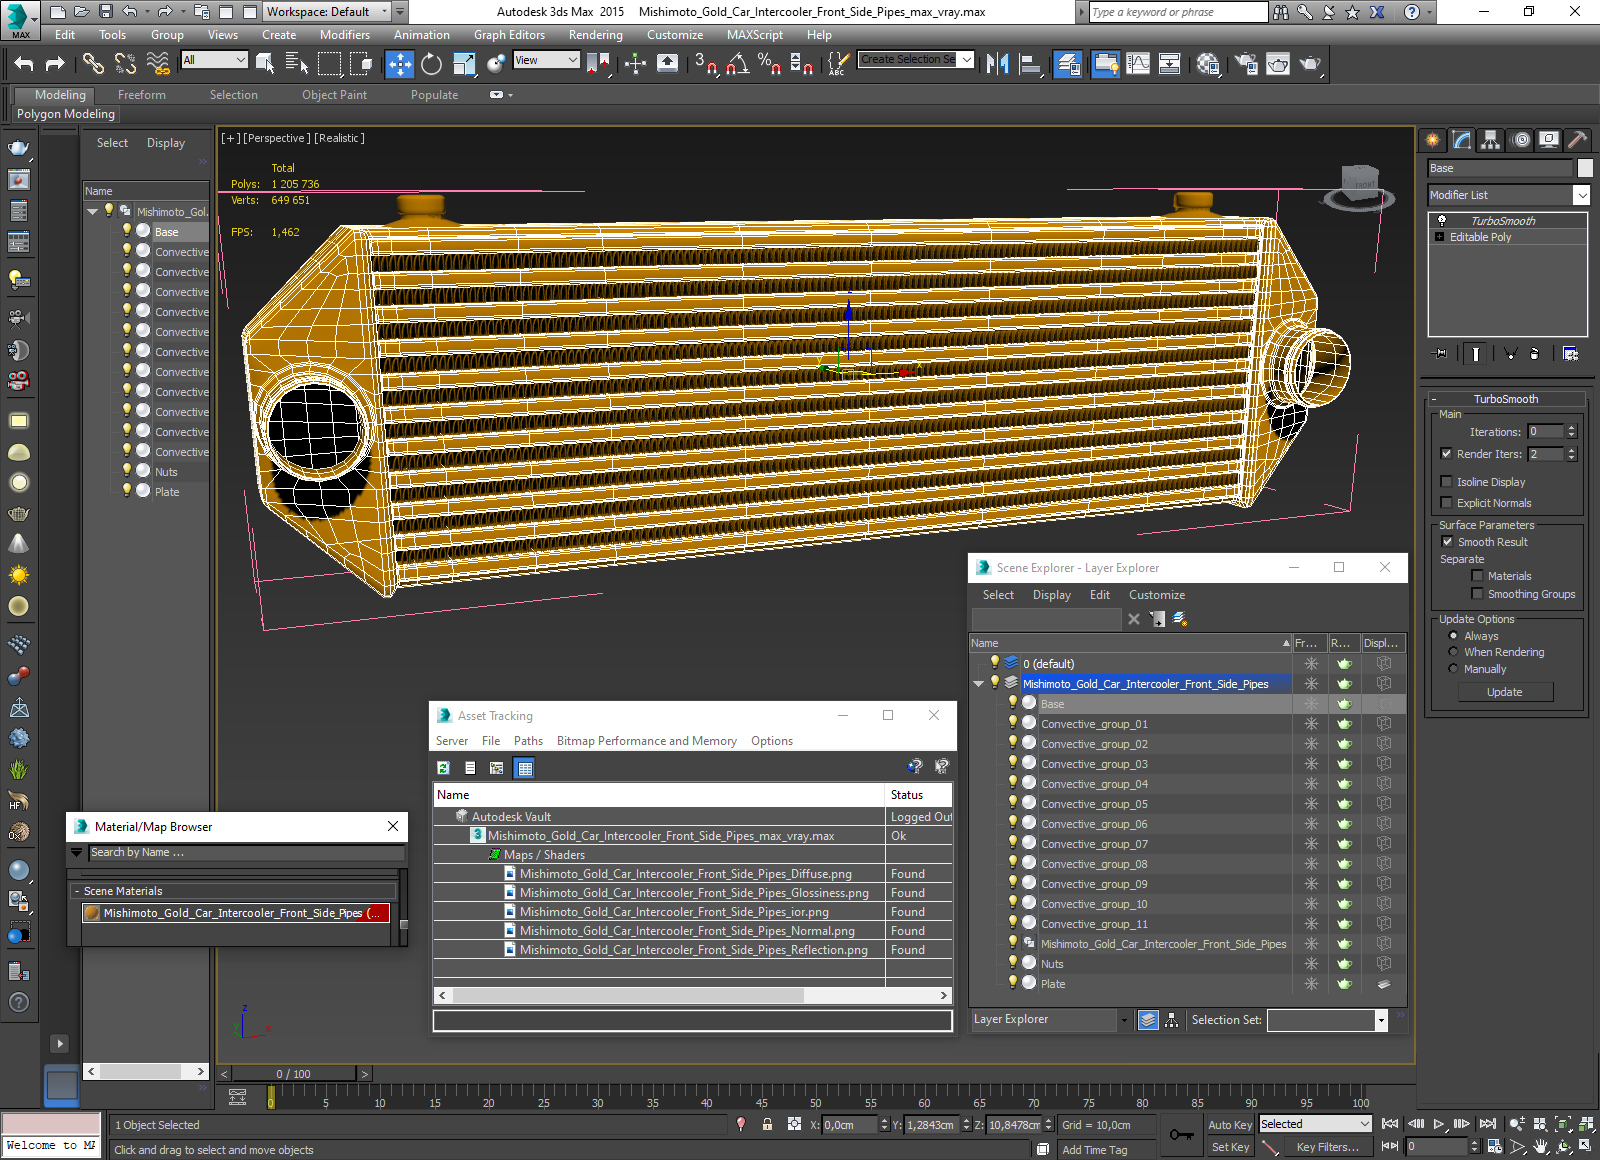
Task: Open the Modify command panel tab
Action: [1462, 140]
